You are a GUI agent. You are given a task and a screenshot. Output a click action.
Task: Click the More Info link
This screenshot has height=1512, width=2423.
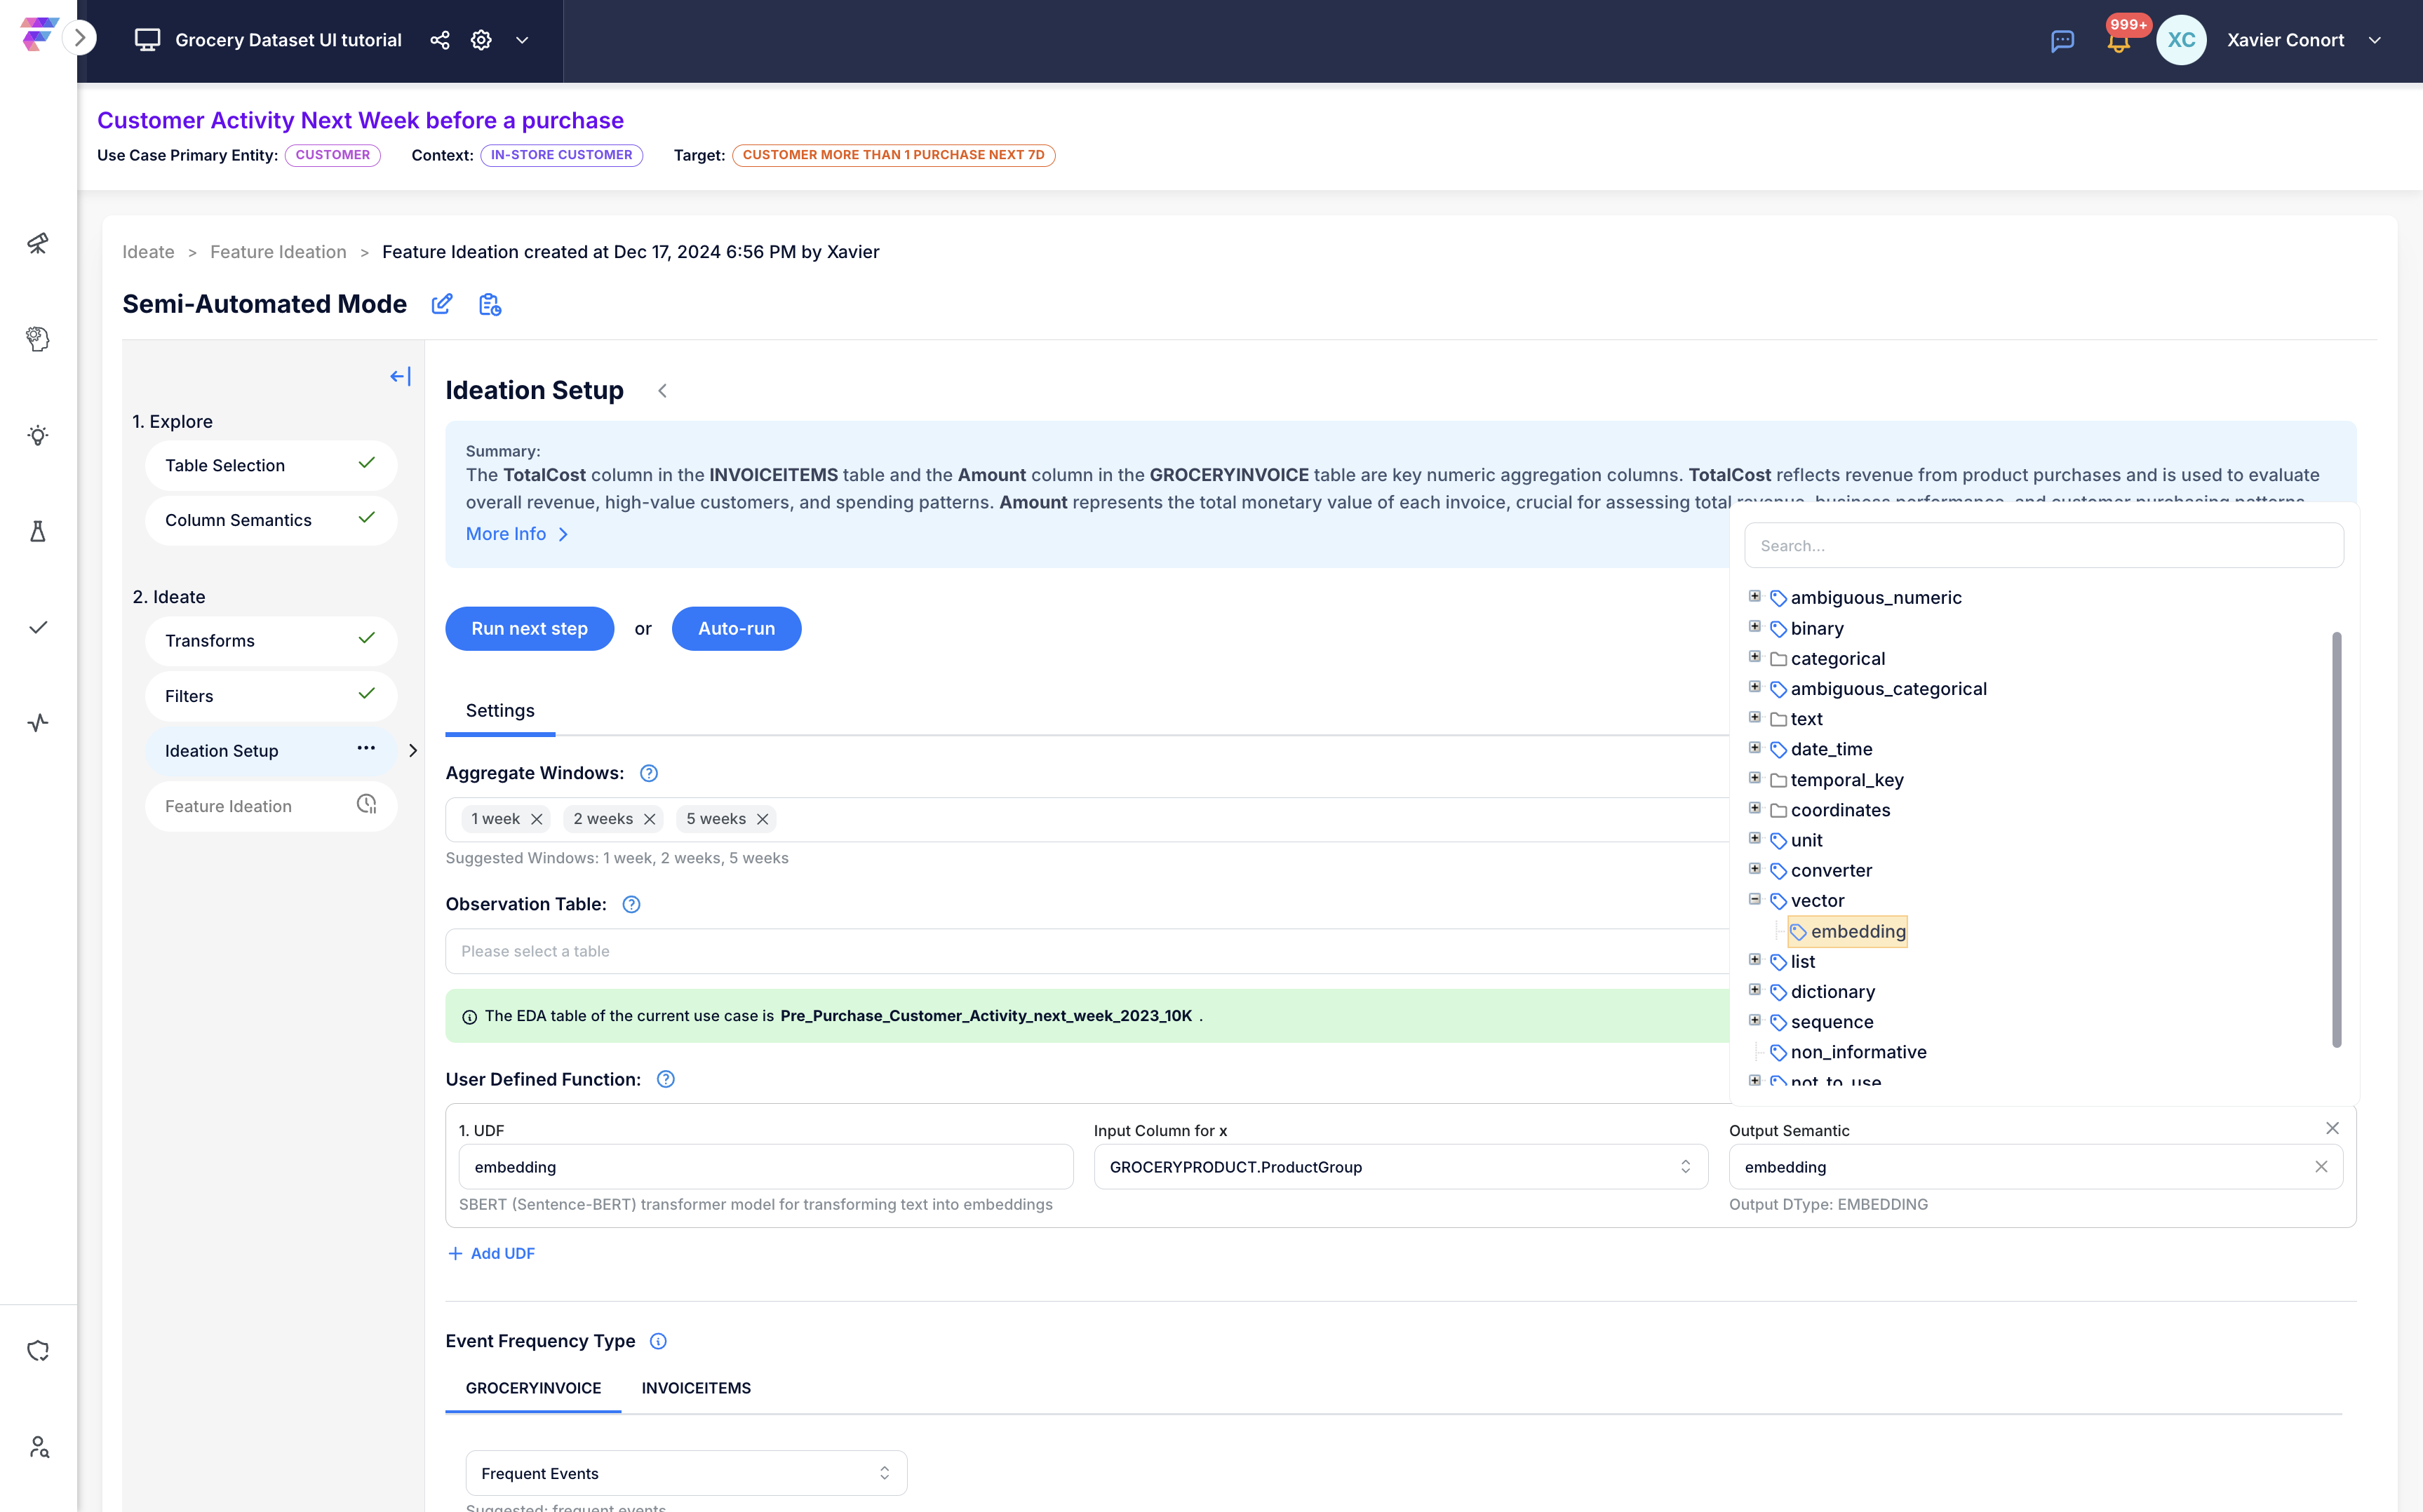pos(517,534)
